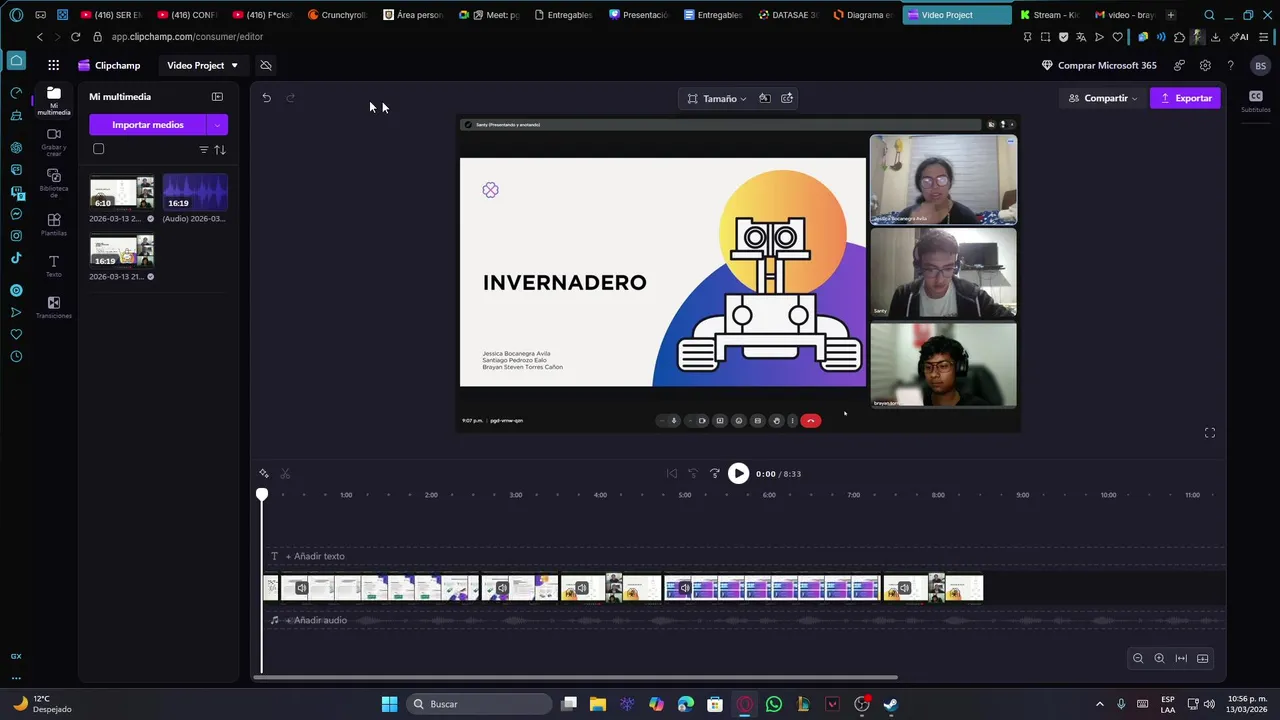Open the Transiciones panel
This screenshot has height=720, width=1280.
click(x=54, y=307)
